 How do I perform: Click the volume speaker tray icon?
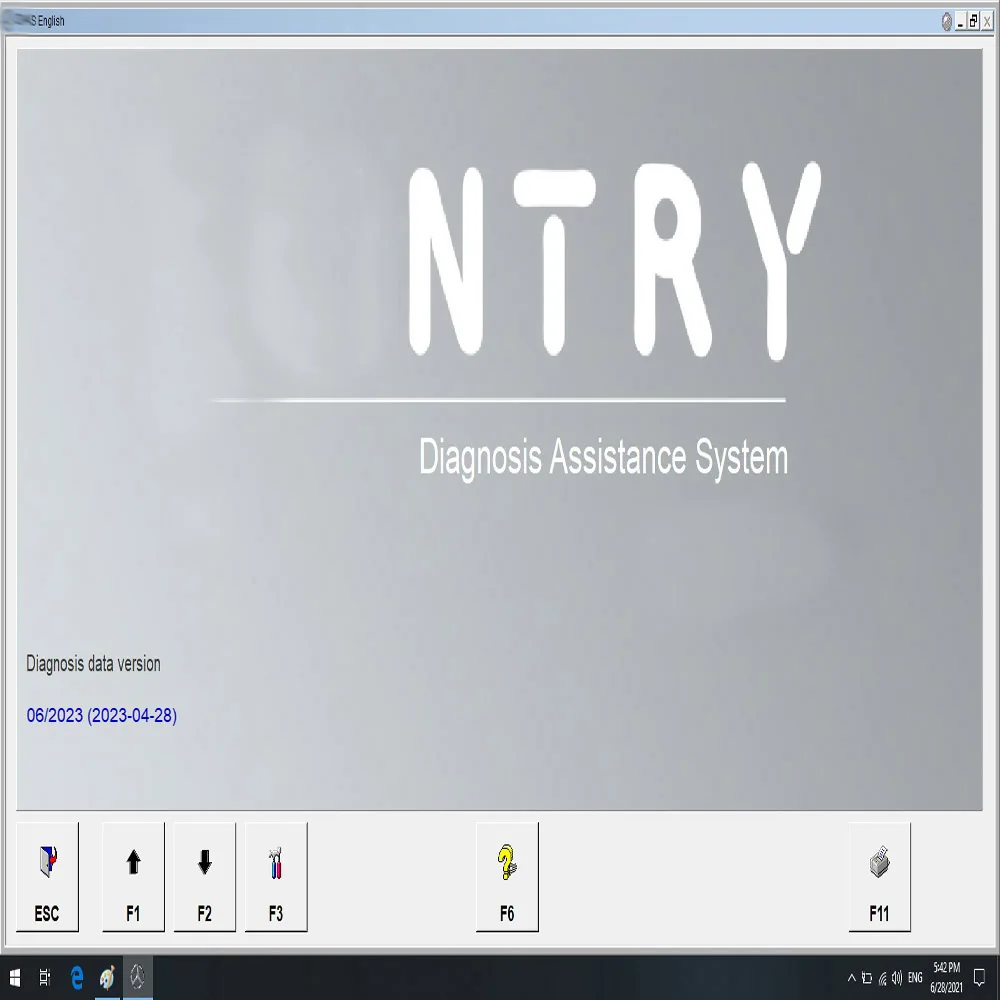click(897, 978)
